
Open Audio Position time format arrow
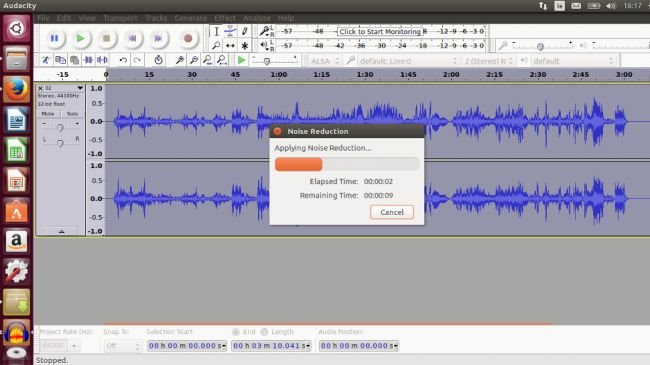pos(396,346)
